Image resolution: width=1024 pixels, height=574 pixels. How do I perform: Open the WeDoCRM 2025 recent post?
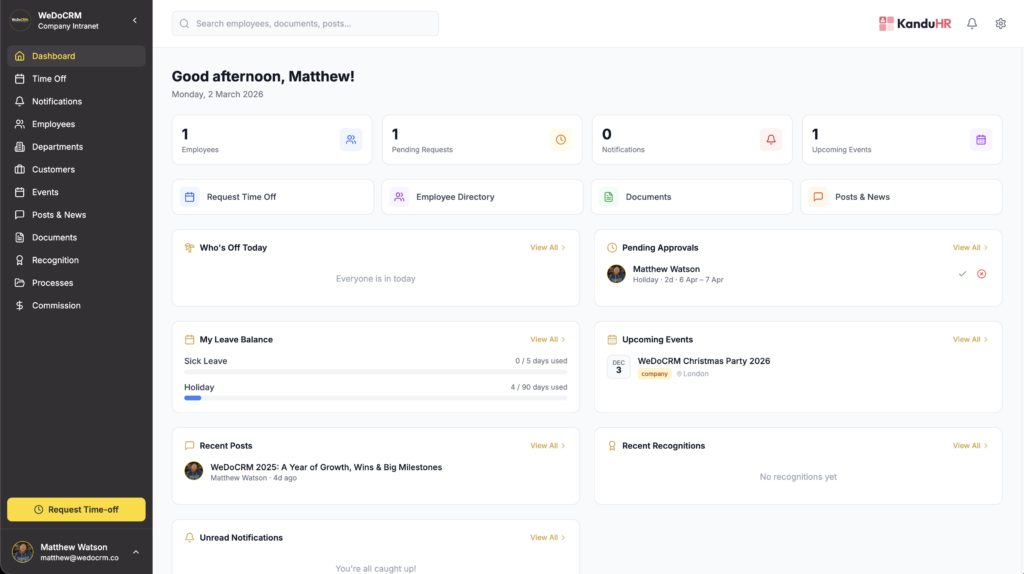[x=326, y=467]
